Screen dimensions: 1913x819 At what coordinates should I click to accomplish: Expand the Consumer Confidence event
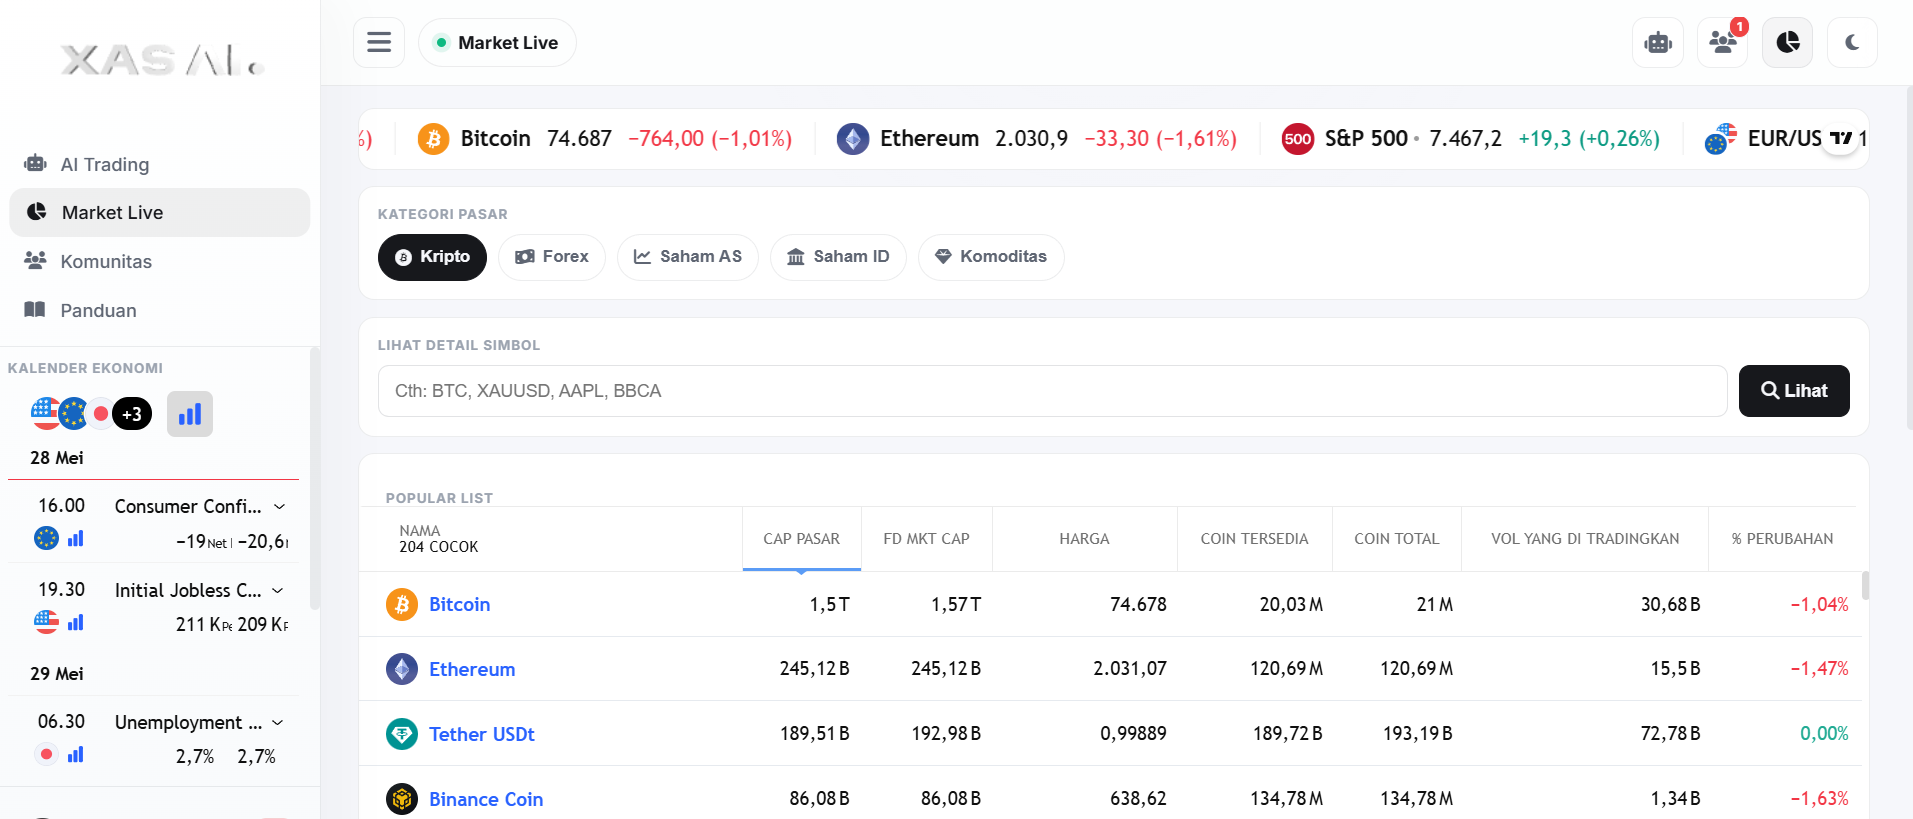coord(279,506)
